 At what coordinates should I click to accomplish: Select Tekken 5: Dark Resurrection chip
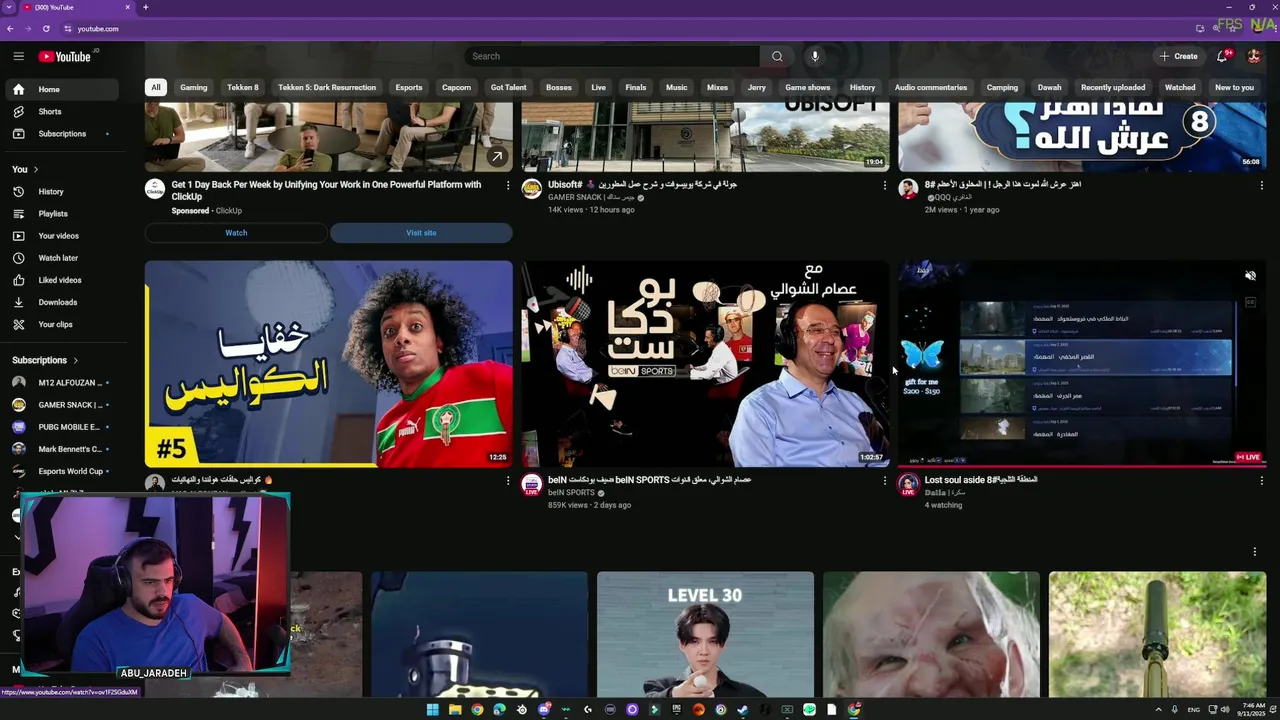click(x=327, y=87)
